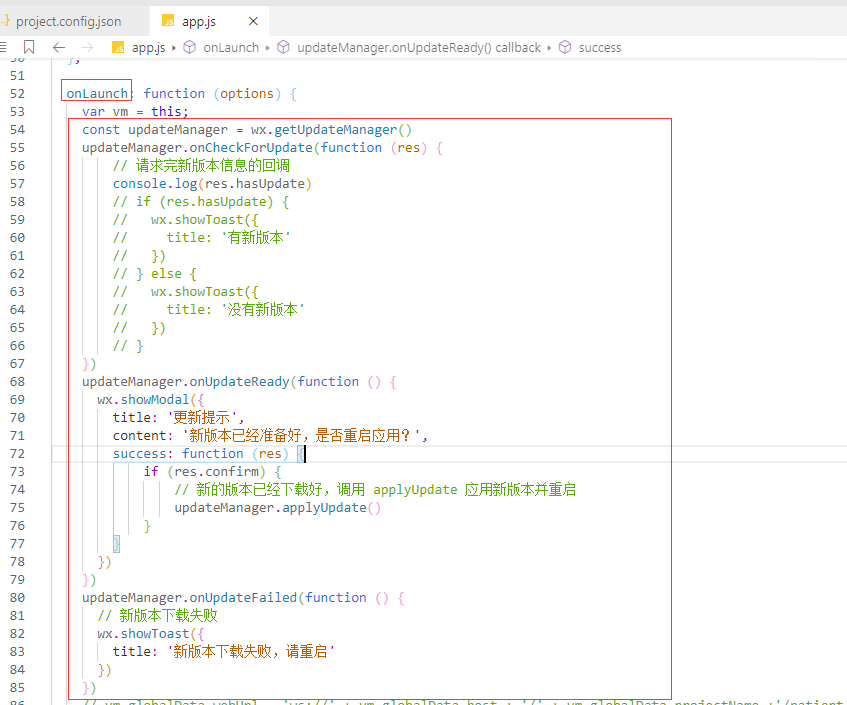This screenshot has height=705, width=847.
Task: Open the onLaunch breadcrumb segment
Action: pyautogui.click(x=231, y=48)
